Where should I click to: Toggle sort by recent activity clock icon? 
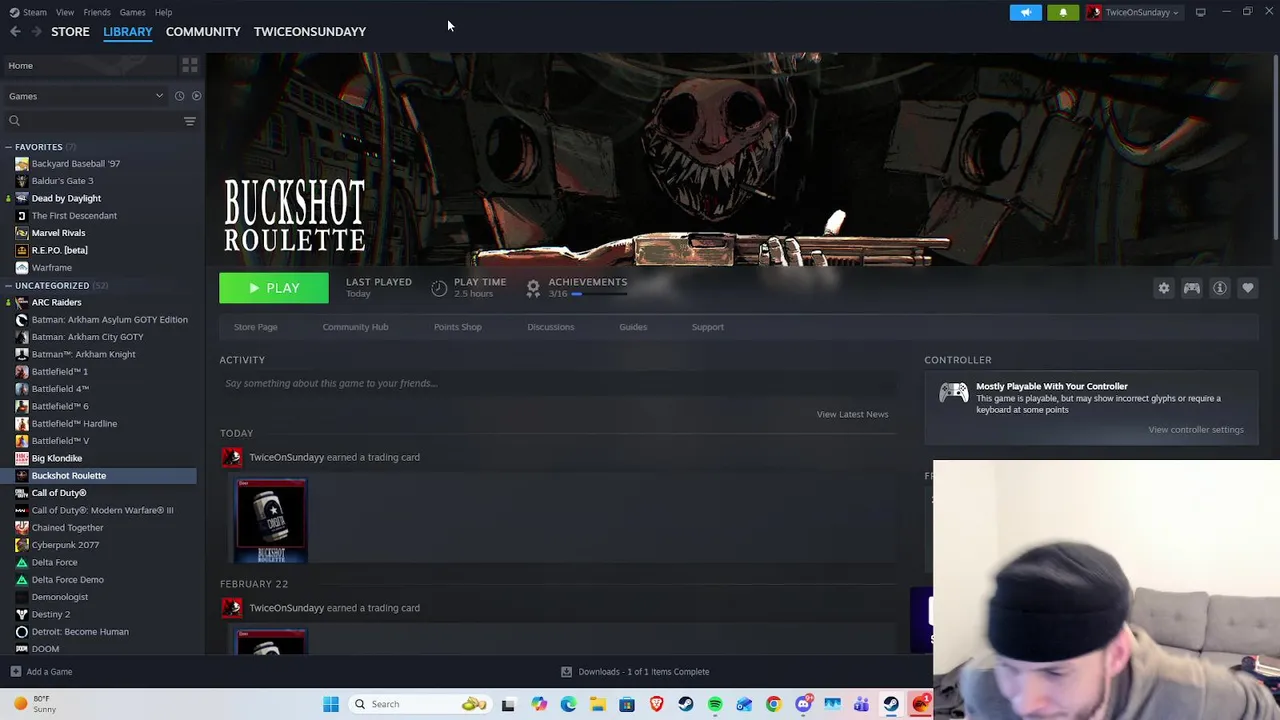click(179, 96)
